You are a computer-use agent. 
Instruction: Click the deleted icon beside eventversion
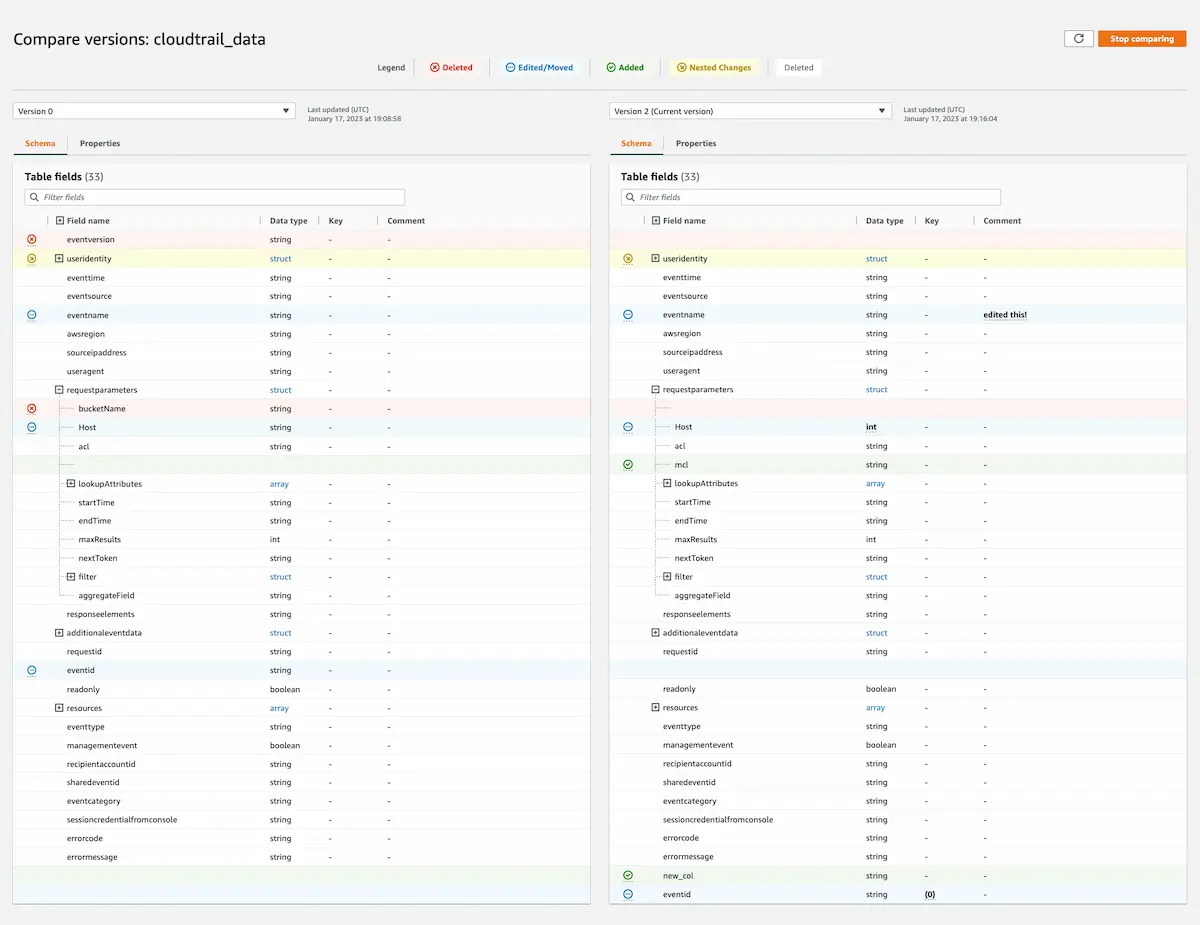29,239
